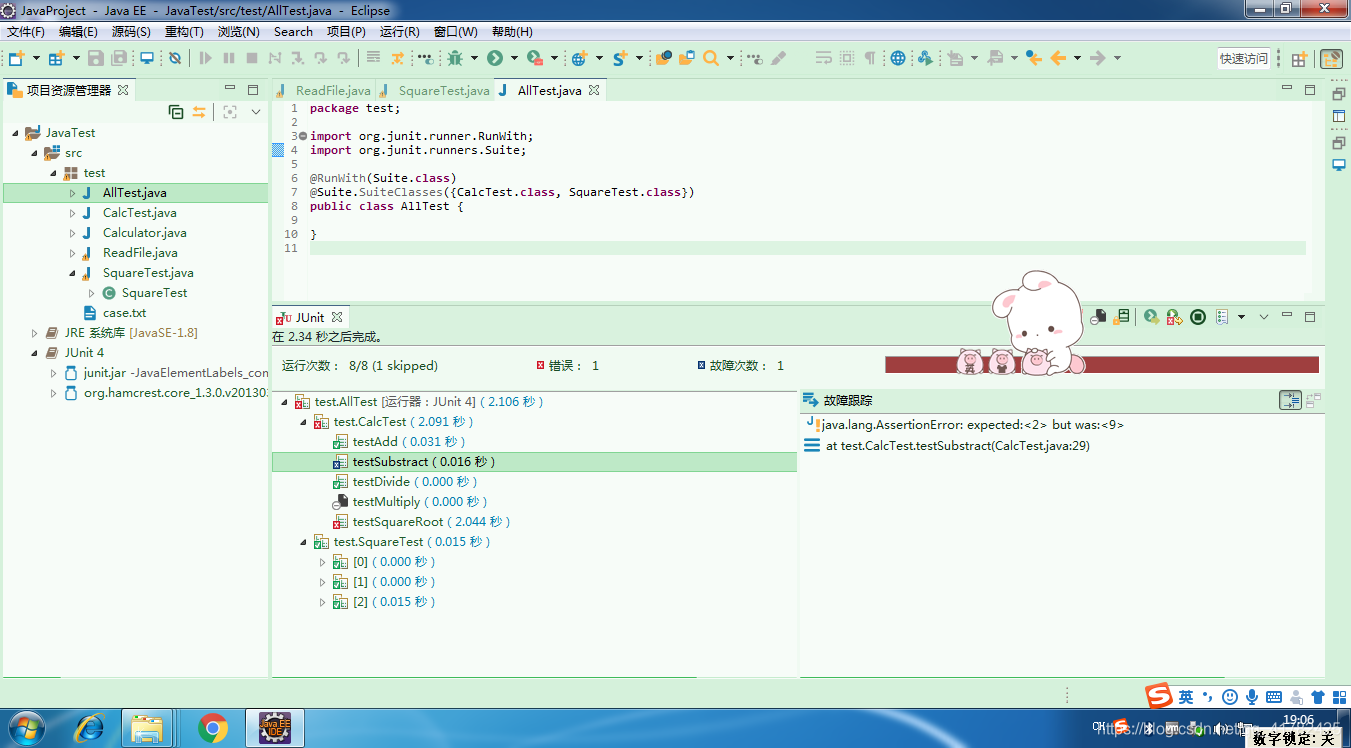The width and height of the screenshot is (1351, 748).
Task: Collapse test.SquareTest in JUnit results
Action: point(303,542)
